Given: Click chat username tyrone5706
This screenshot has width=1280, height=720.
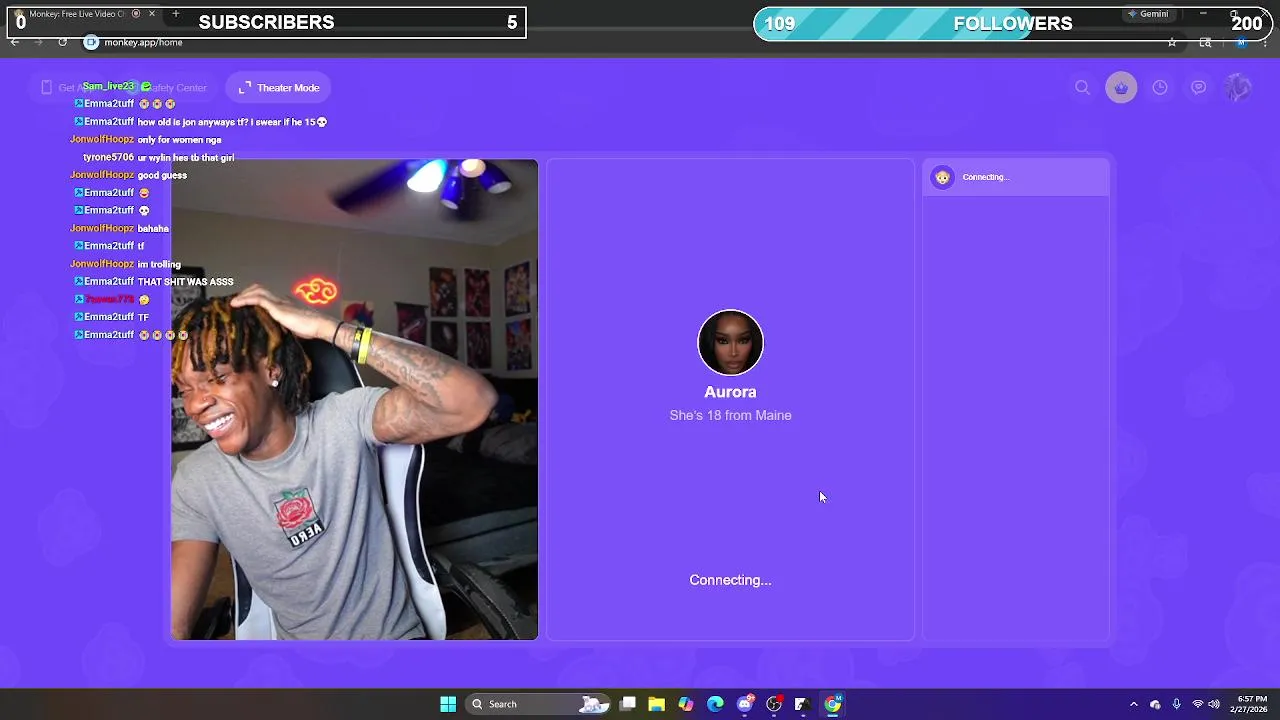Looking at the screenshot, I should (108, 158).
